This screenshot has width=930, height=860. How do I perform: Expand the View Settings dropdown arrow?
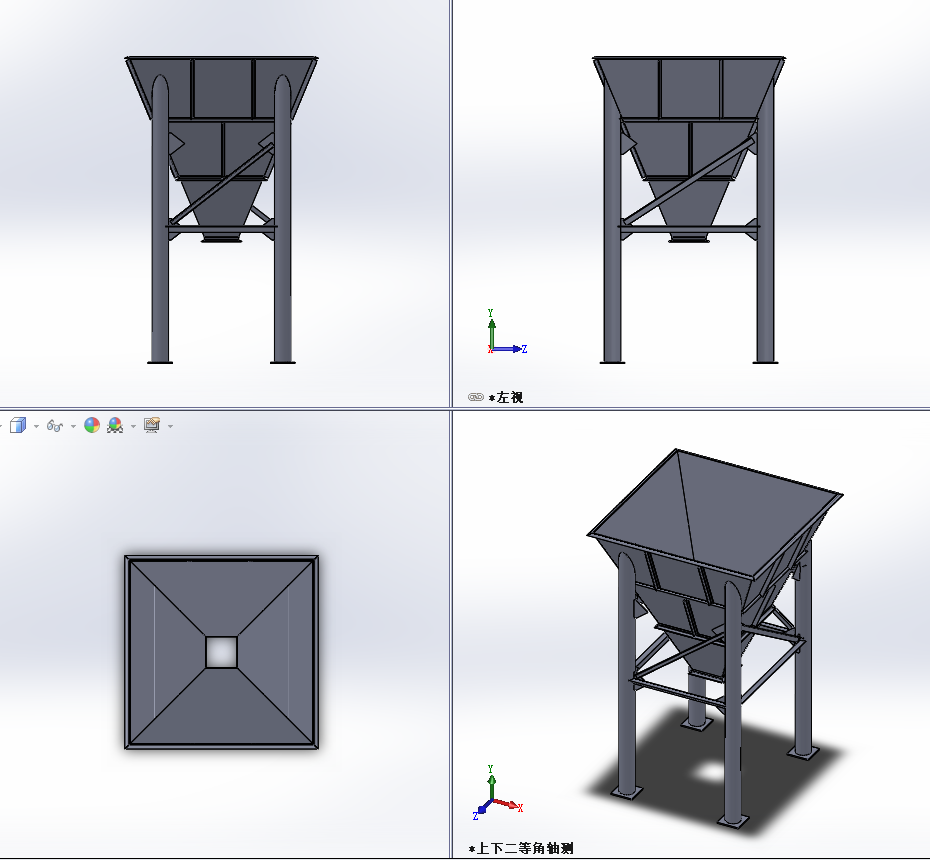point(170,426)
